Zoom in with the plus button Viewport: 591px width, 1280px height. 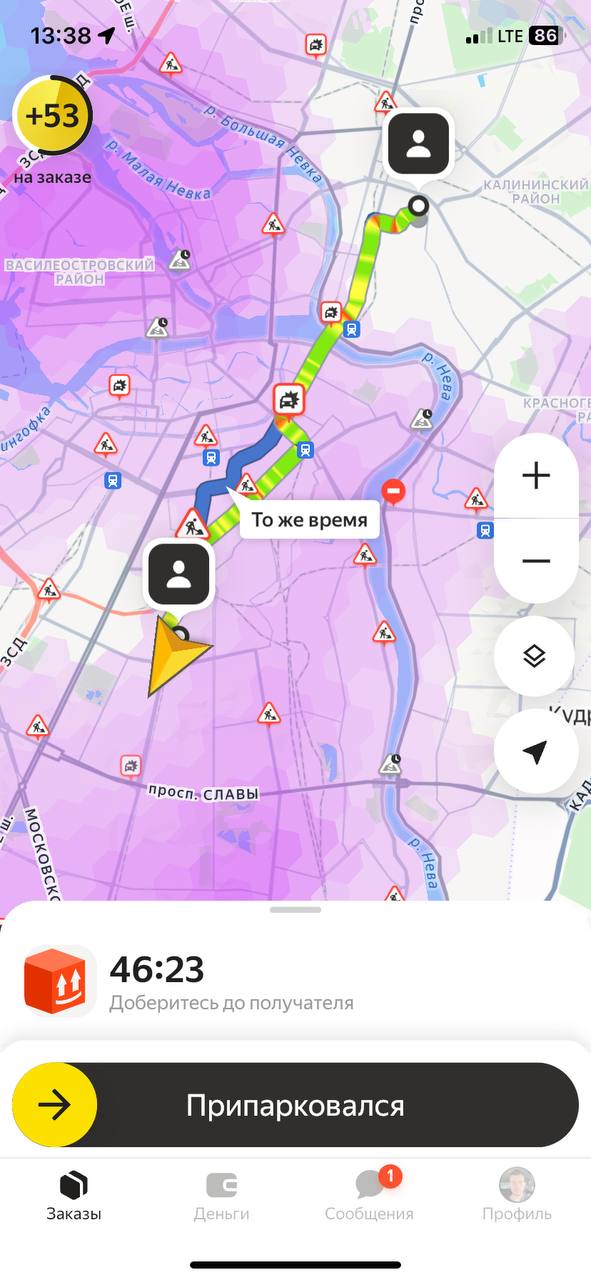(x=536, y=476)
